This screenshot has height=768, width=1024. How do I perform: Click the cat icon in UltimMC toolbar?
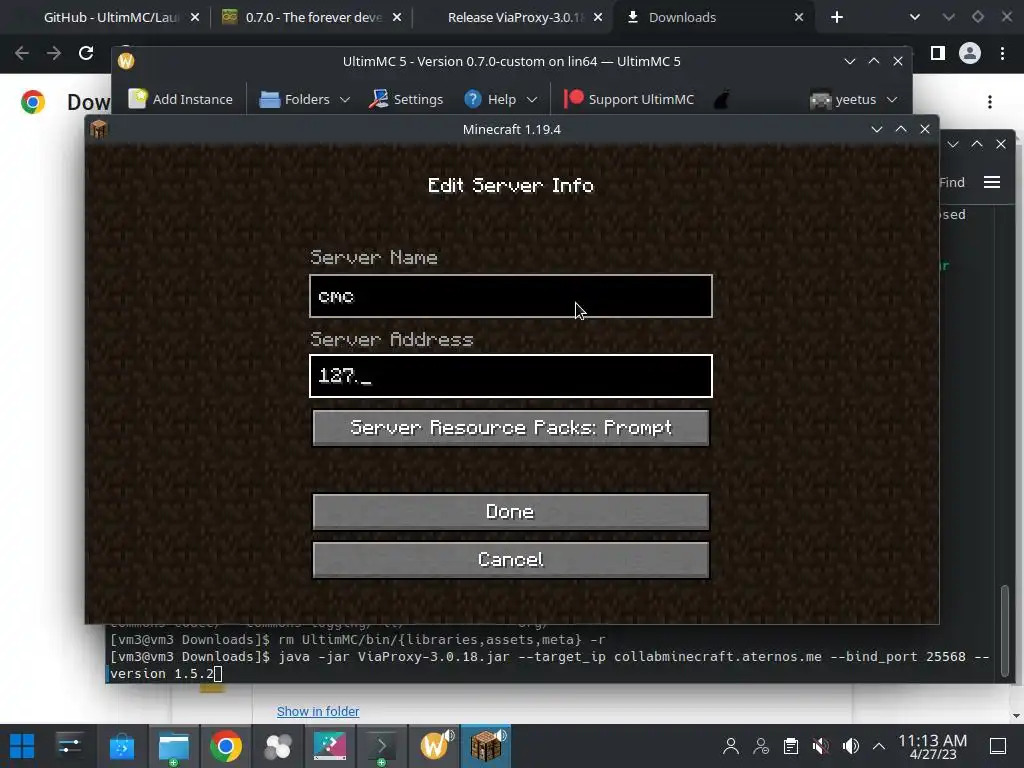722,100
